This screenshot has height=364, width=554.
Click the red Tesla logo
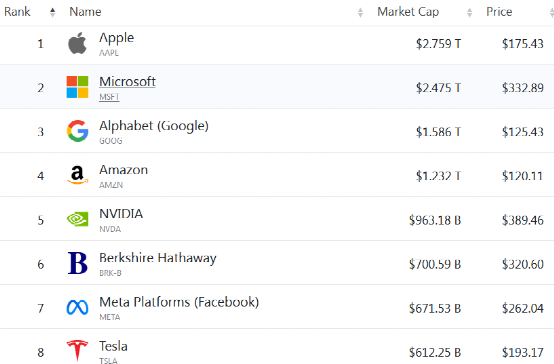click(x=77, y=351)
